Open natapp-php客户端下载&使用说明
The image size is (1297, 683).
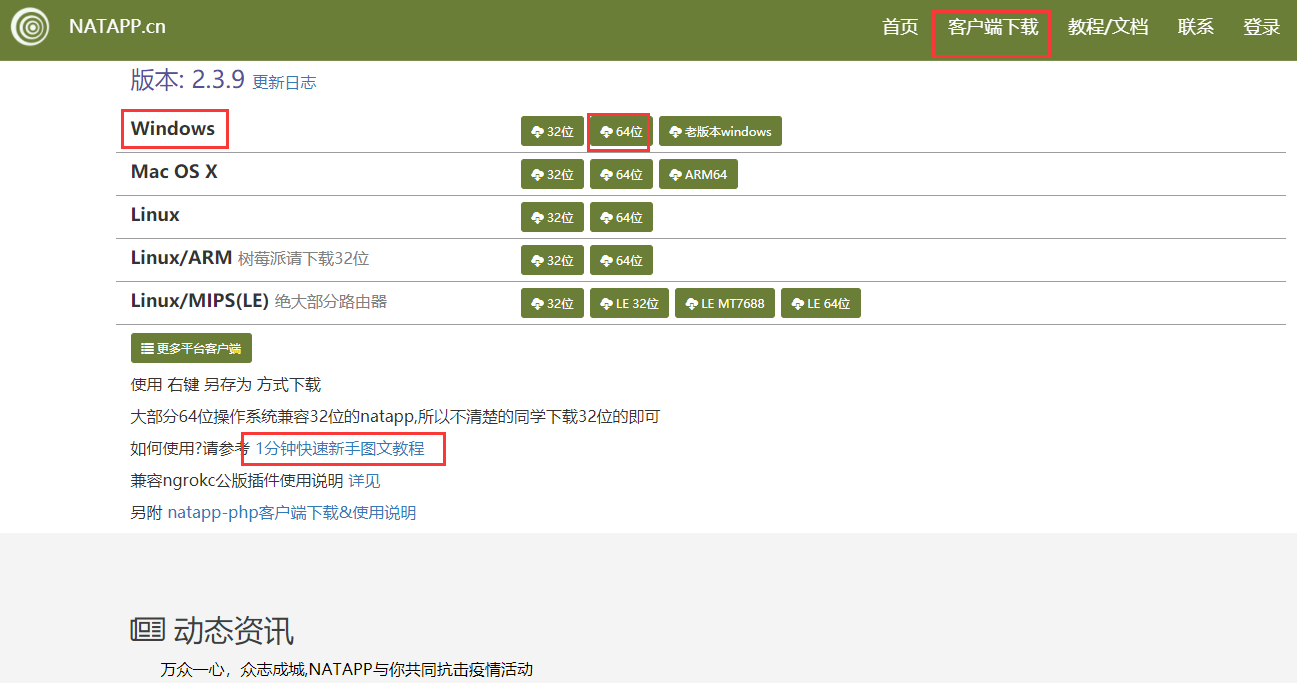tap(290, 512)
